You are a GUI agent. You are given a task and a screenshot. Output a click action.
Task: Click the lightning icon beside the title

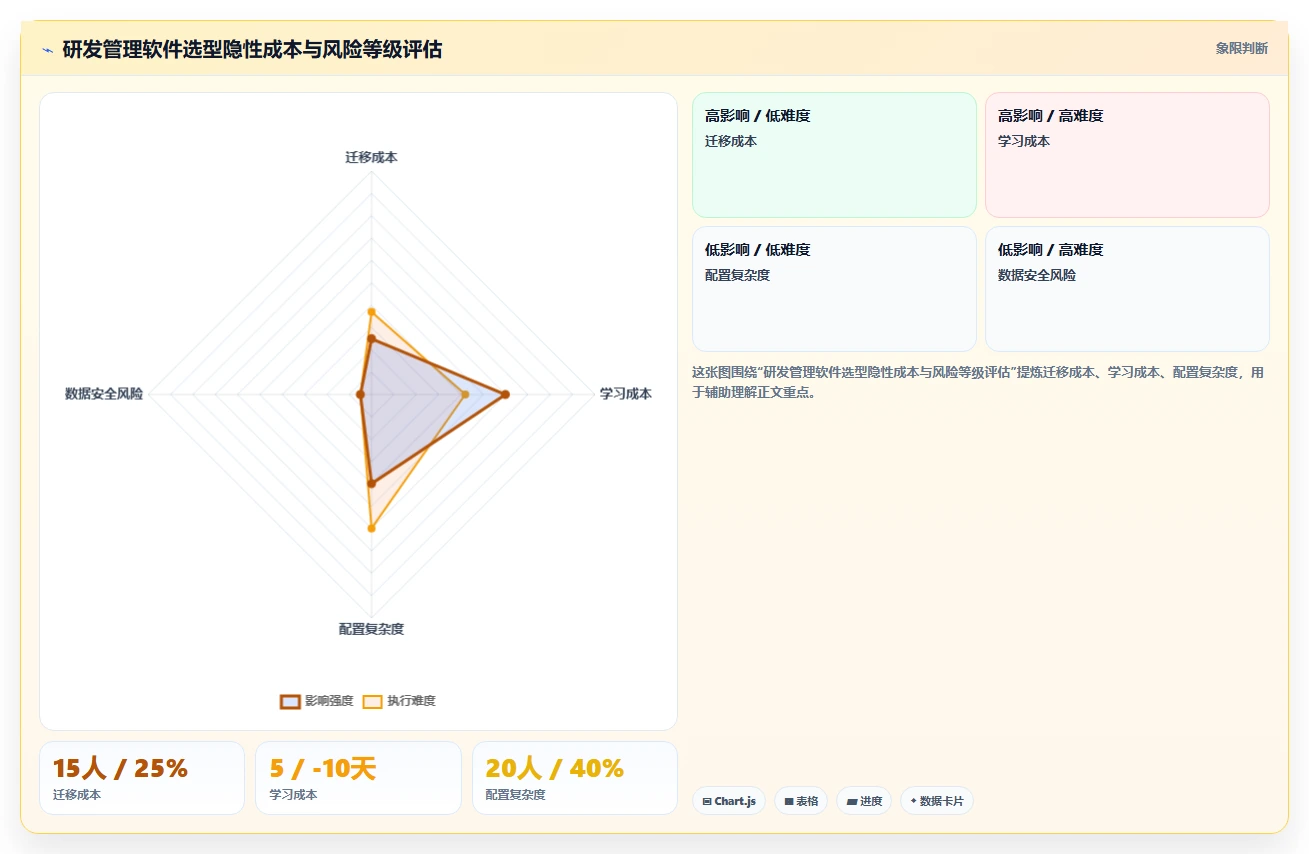[47, 50]
